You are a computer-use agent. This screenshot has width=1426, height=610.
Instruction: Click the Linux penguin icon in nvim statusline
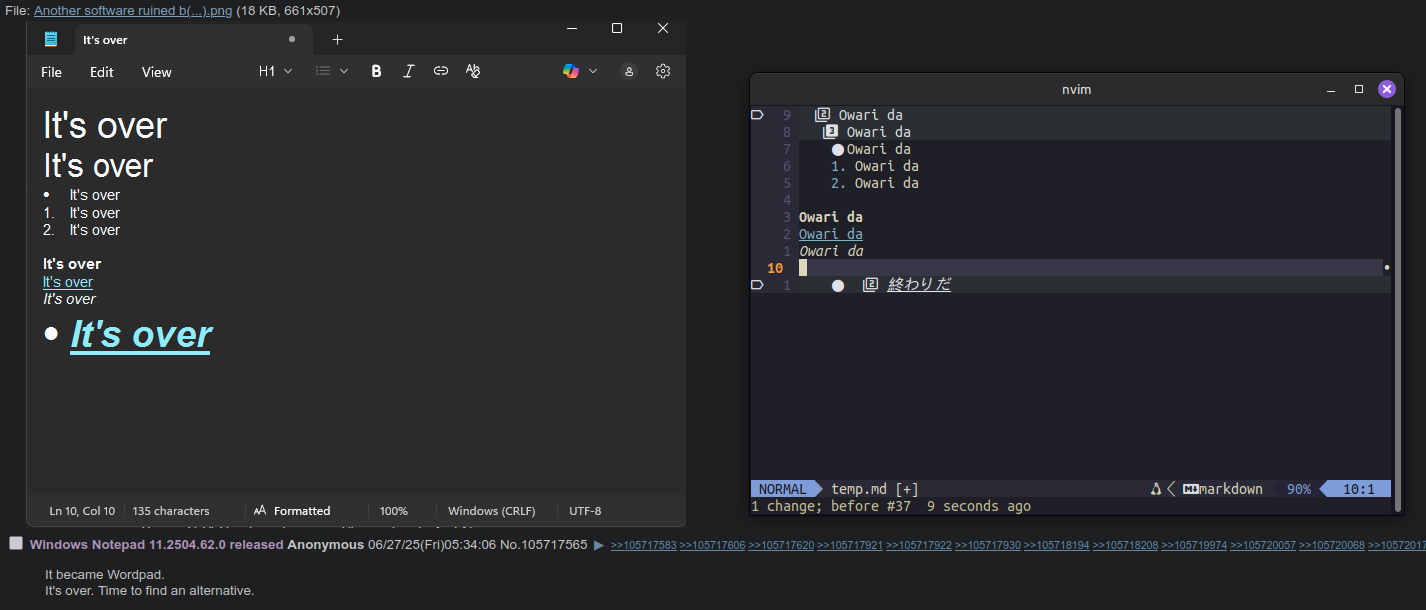pos(1156,489)
